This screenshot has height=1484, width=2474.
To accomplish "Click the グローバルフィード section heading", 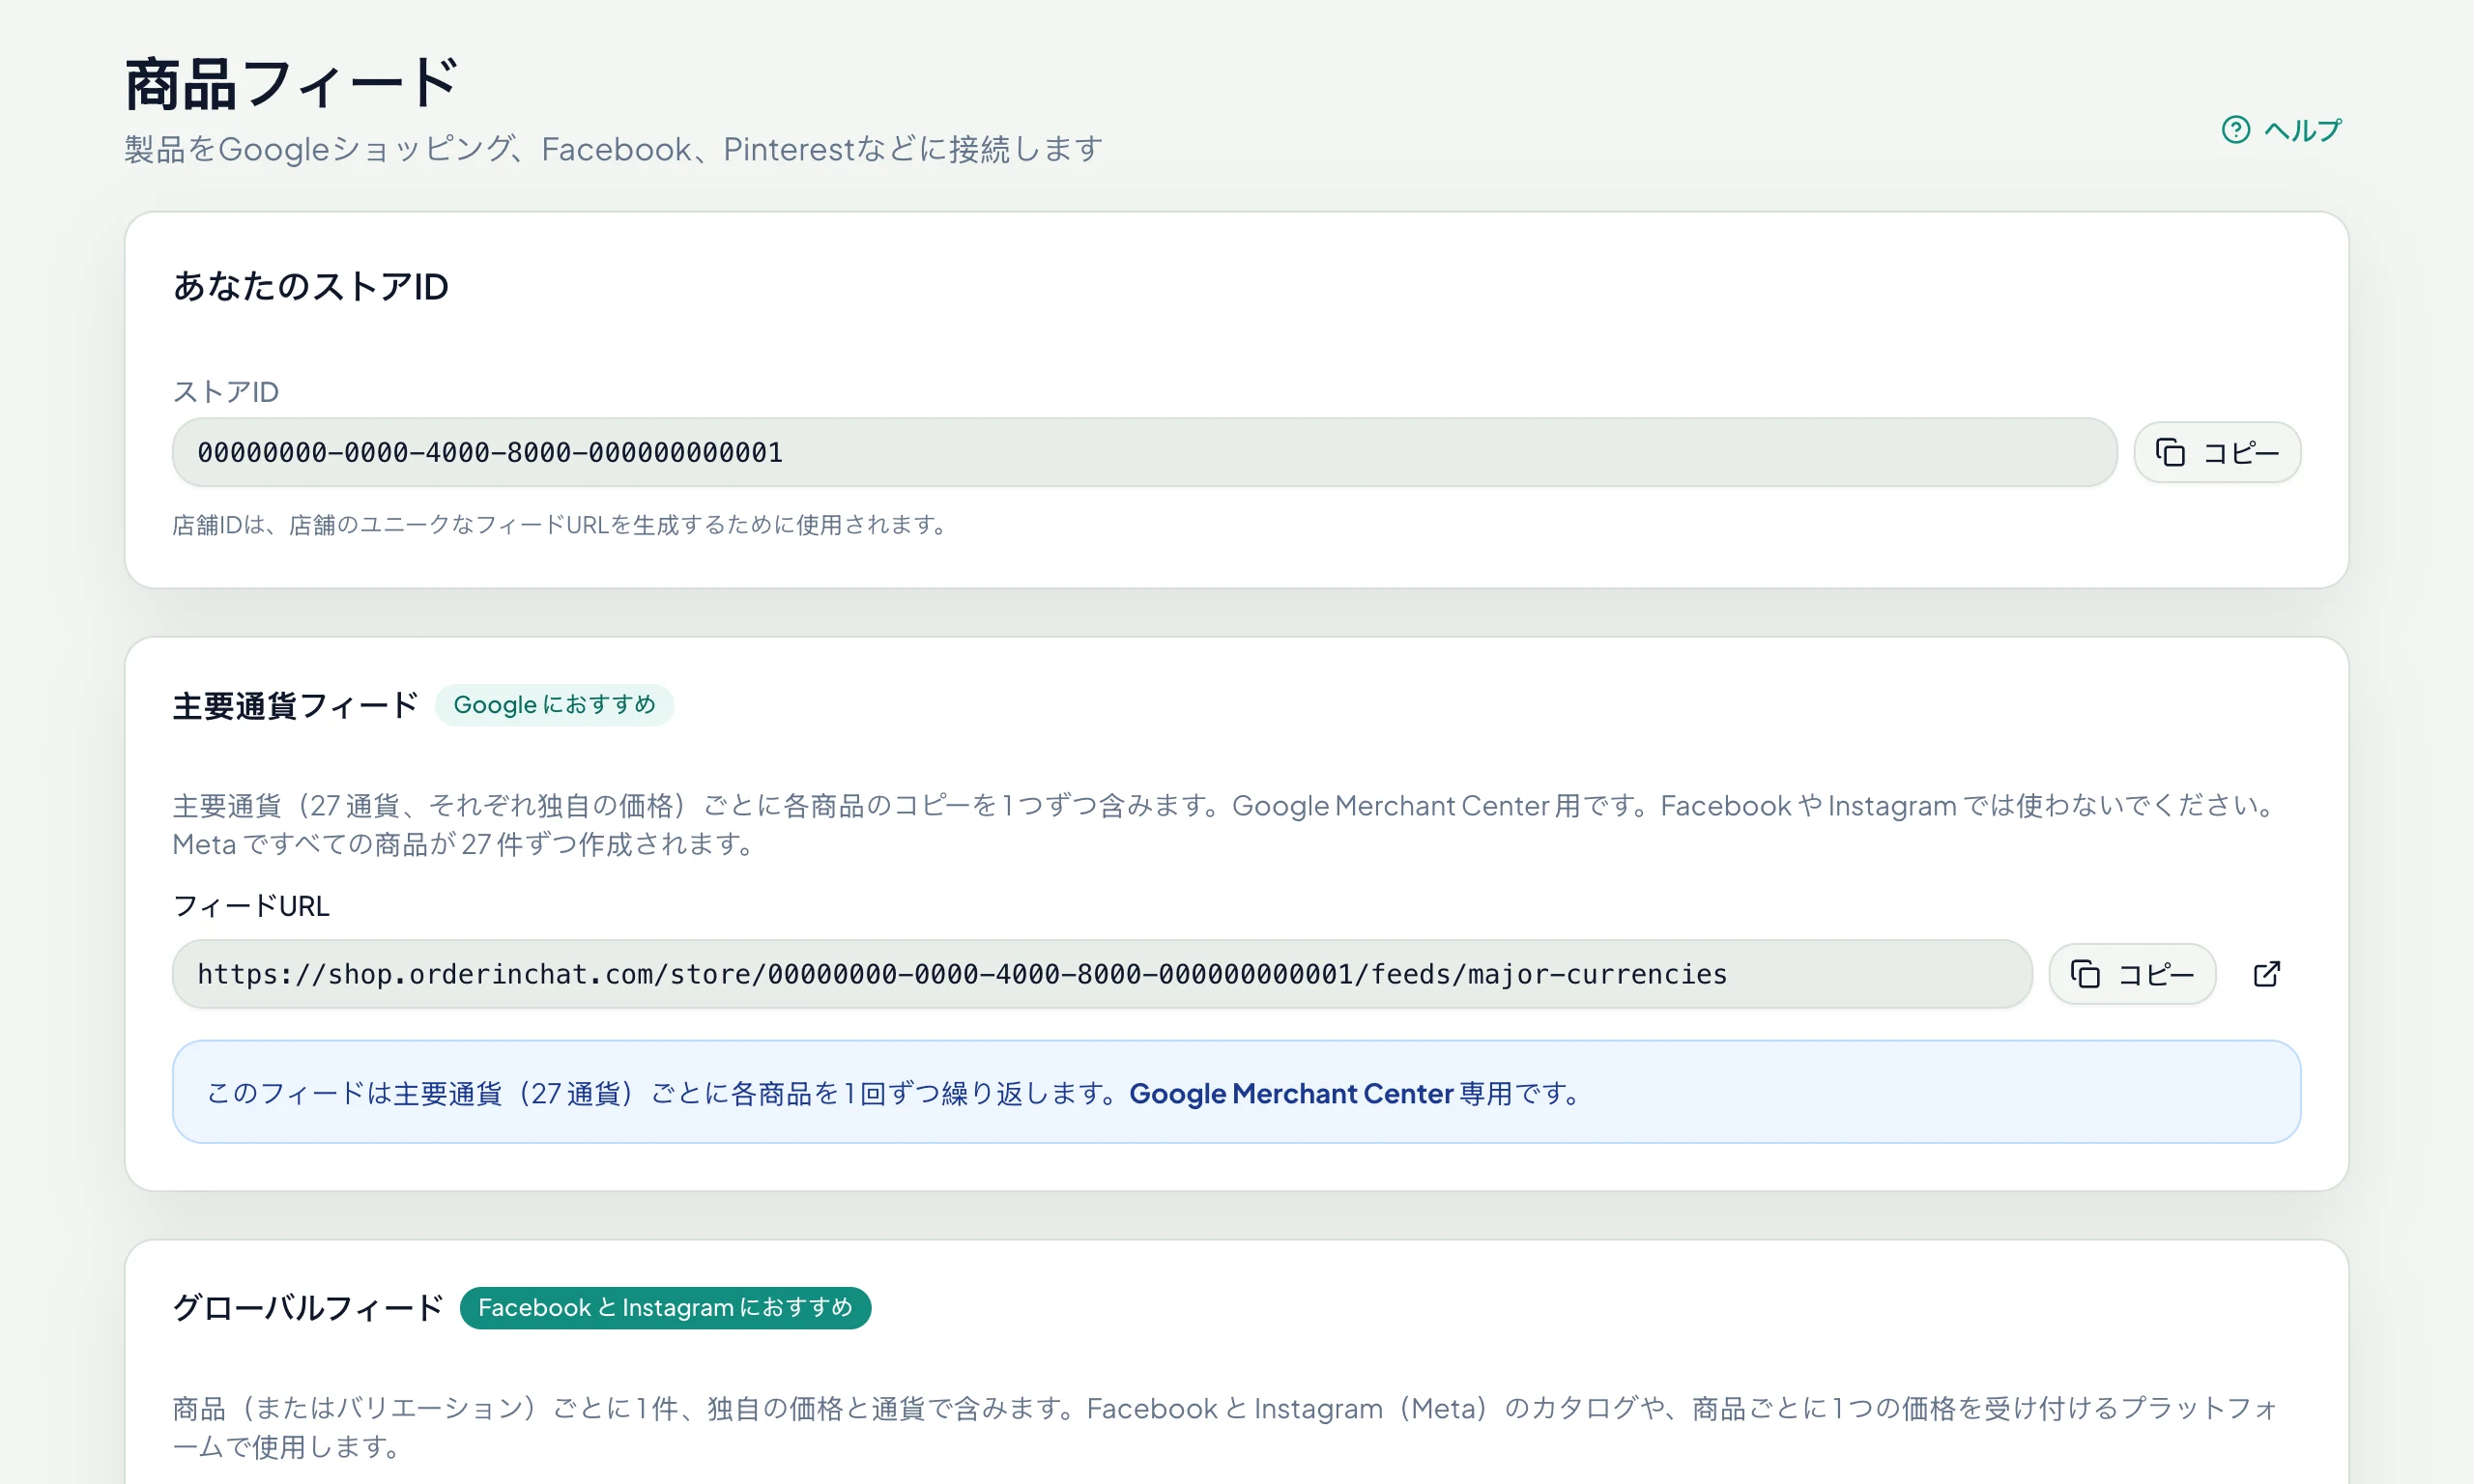I will pyautogui.click(x=308, y=1308).
